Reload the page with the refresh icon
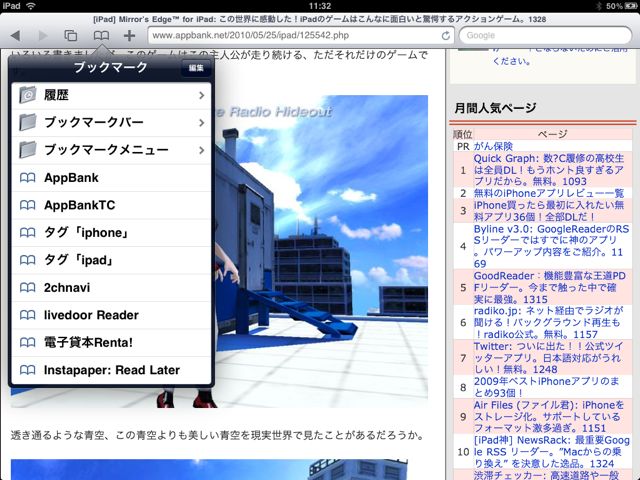This screenshot has height=480, width=640. coord(446,36)
